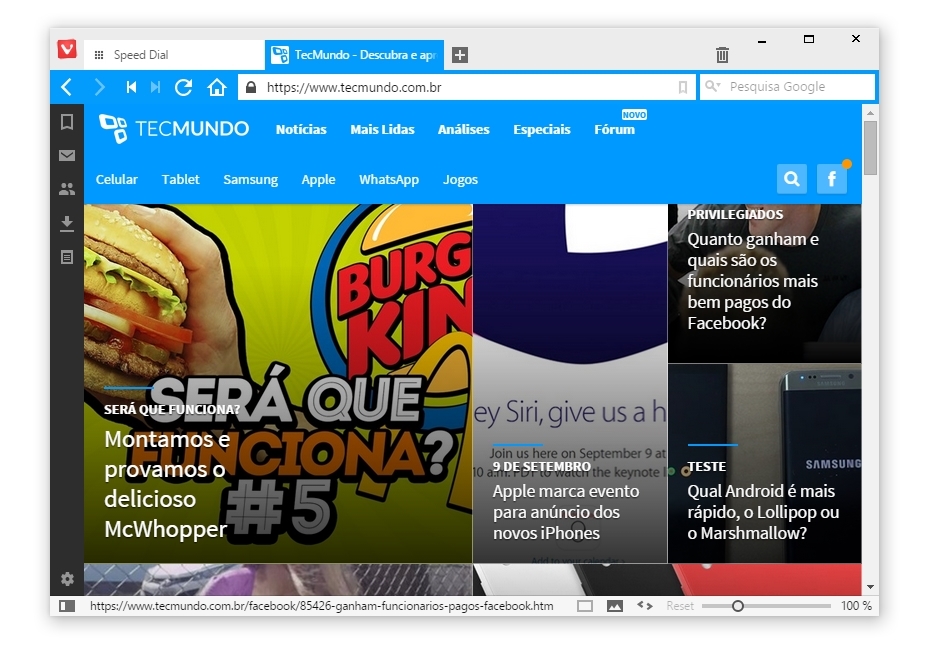Image resolution: width=930 pixels, height=650 pixels.
Task: Bookmark this page from address bar
Action: 683,87
